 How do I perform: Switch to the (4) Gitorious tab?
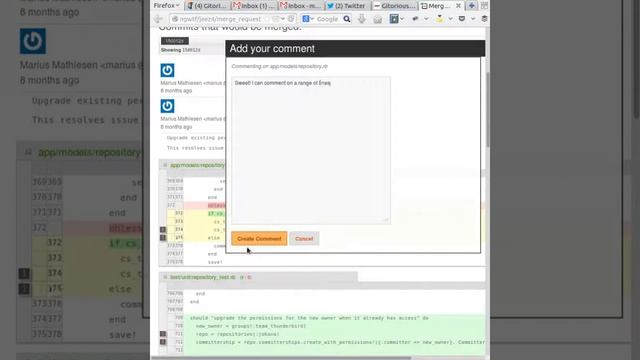click(207, 6)
